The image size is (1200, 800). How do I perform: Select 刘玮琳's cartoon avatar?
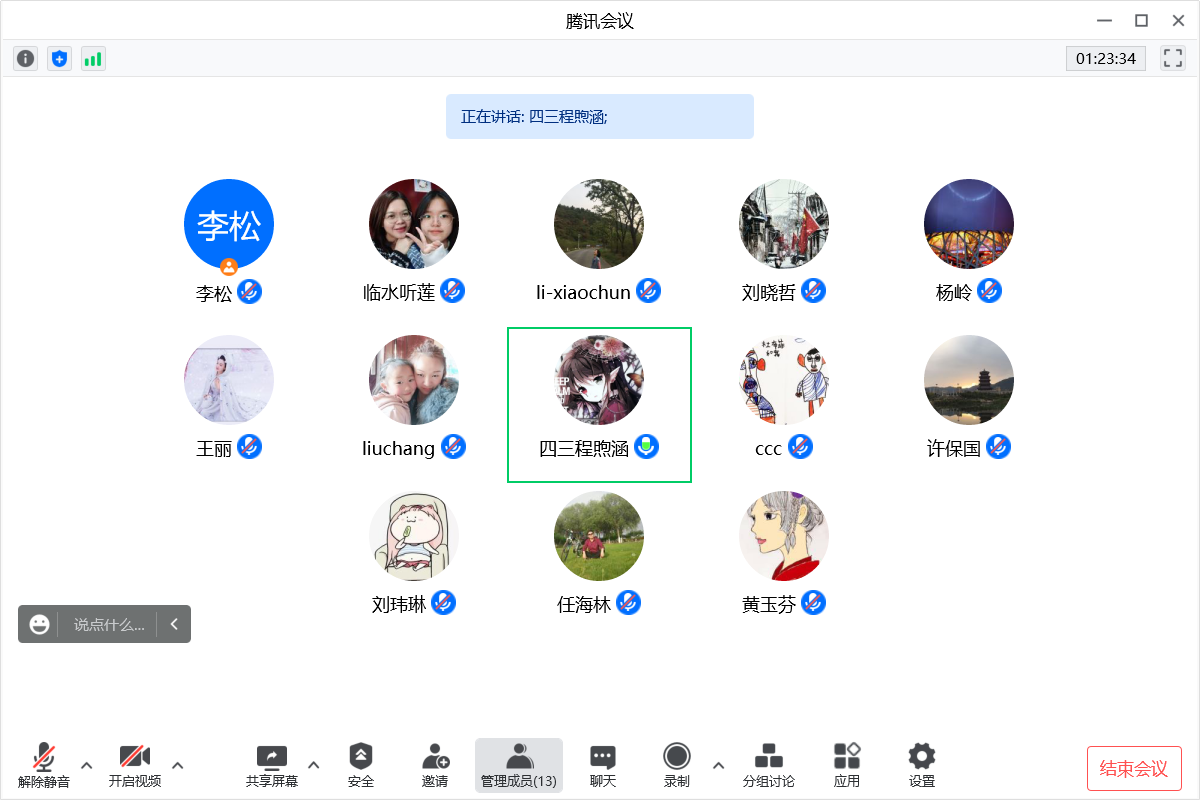pyautogui.click(x=414, y=536)
